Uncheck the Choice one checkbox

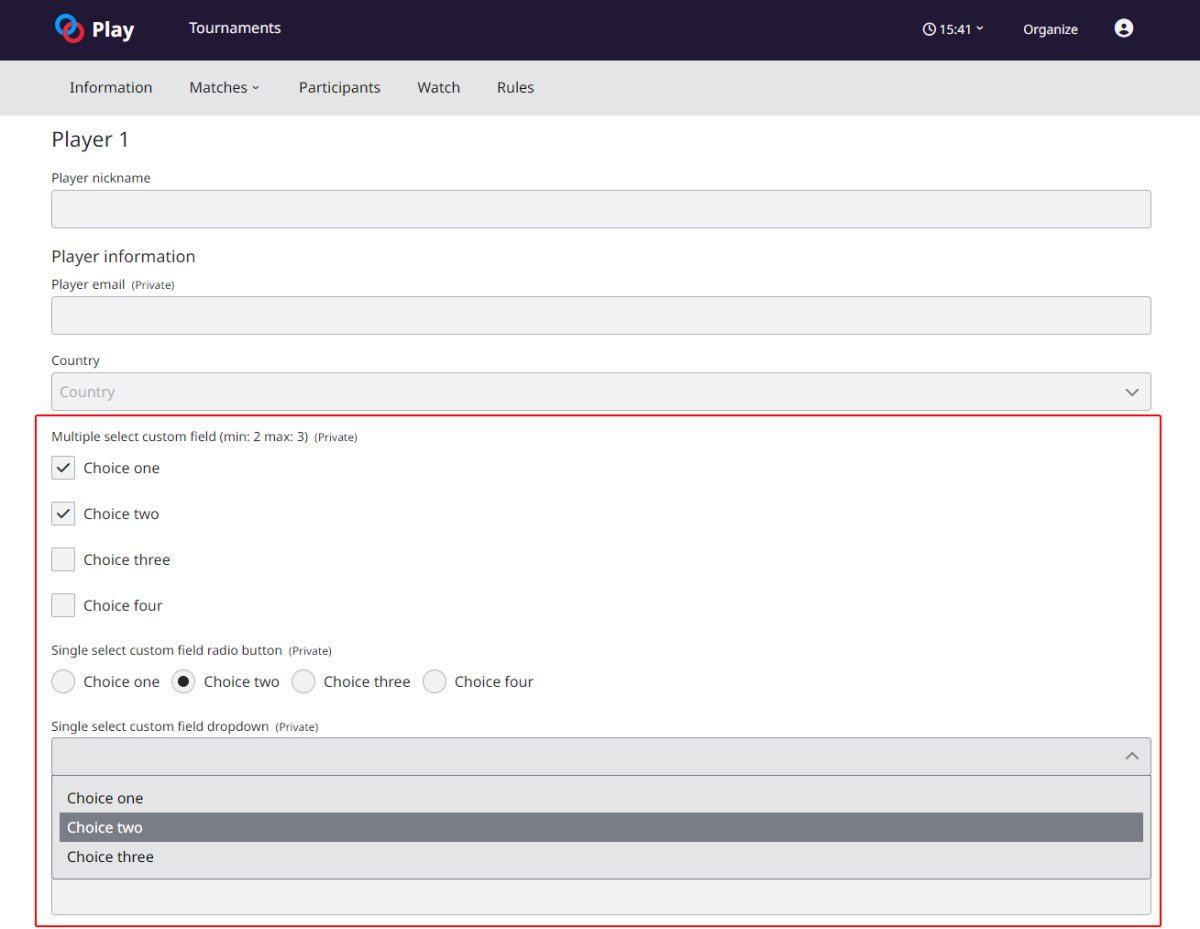(63, 467)
